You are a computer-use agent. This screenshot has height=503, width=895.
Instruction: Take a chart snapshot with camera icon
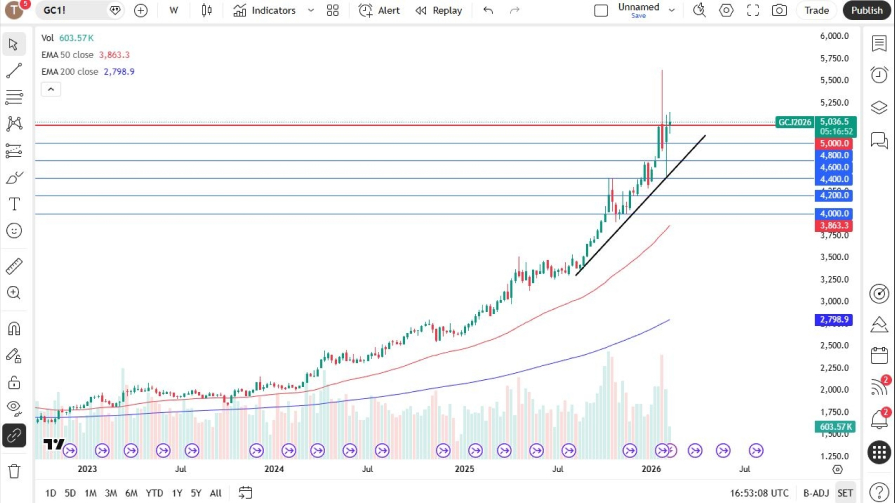(x=779, y=10)
